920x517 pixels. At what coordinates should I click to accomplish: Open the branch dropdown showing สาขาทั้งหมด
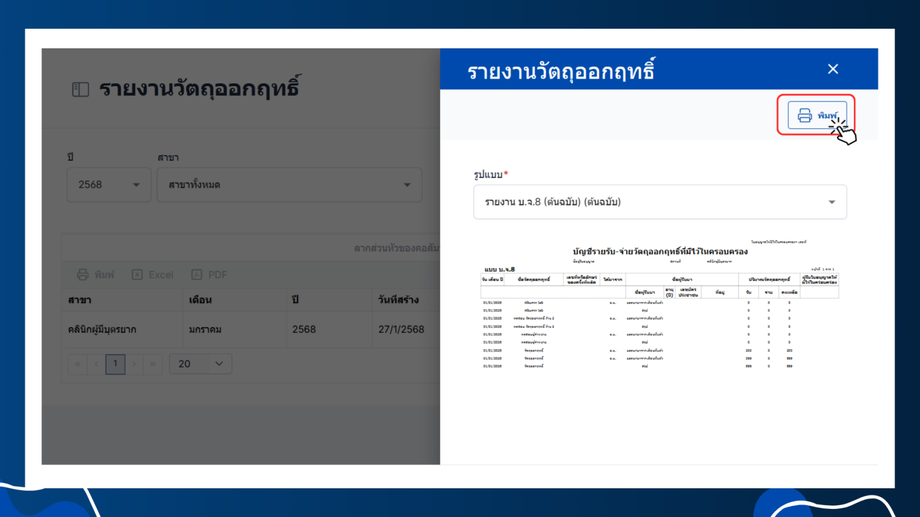[x=289, y=185]
